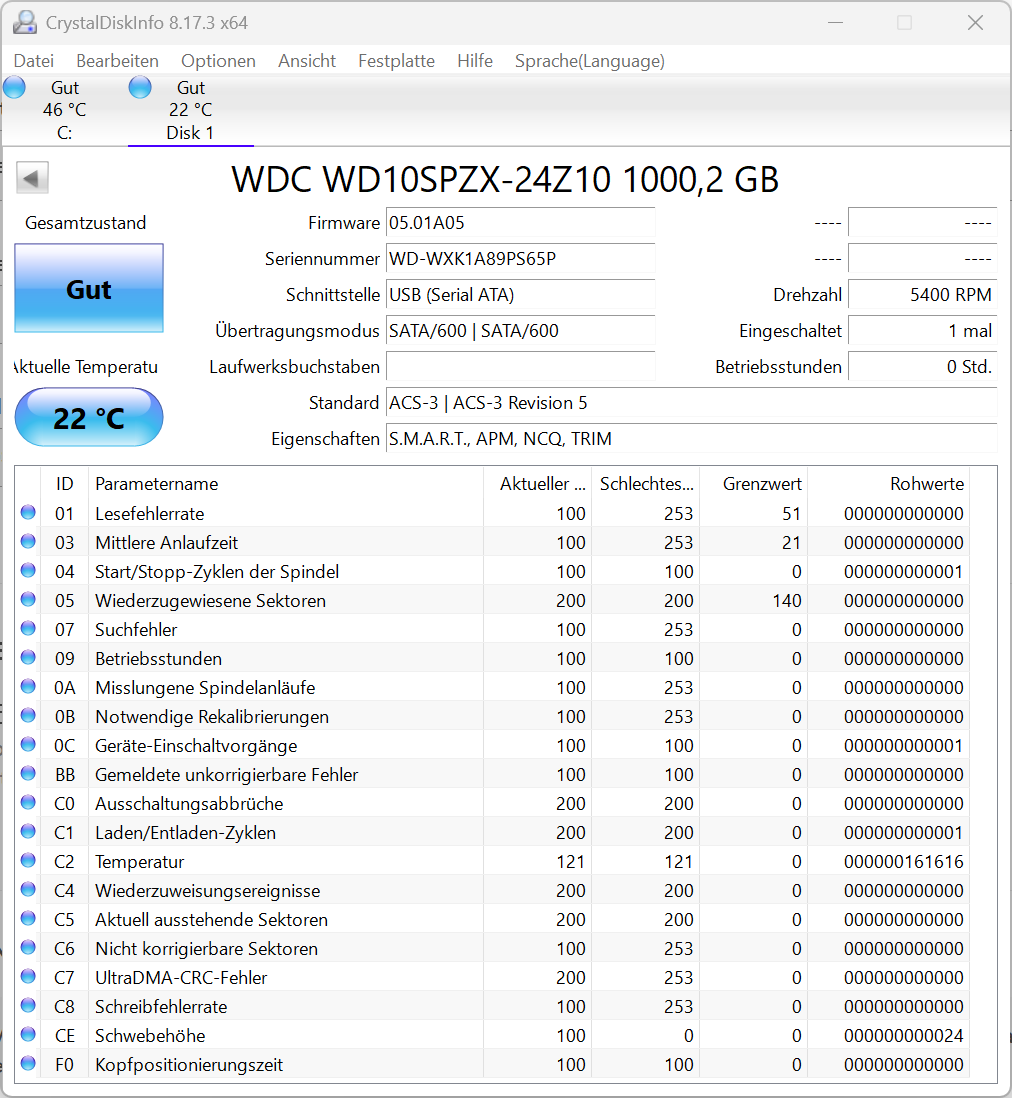Open the Optionen menu

pos(219,61)
